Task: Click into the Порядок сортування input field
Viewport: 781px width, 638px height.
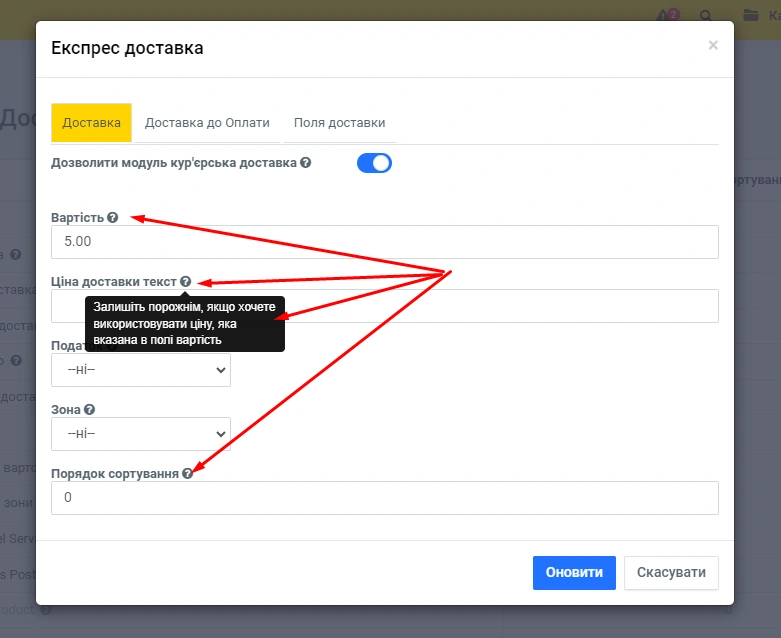Action: click(x=385, y=498)
